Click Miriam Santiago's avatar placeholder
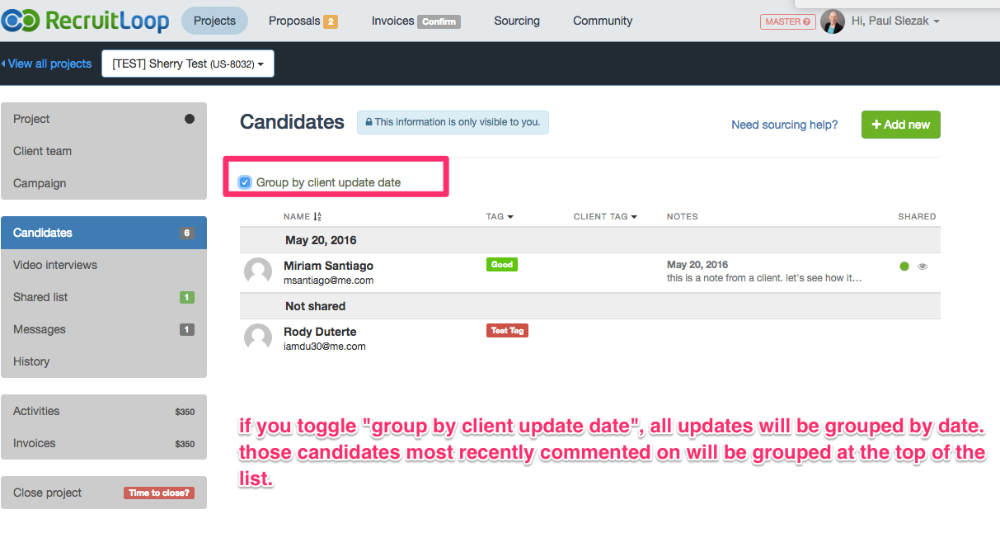 pos(258,272)
